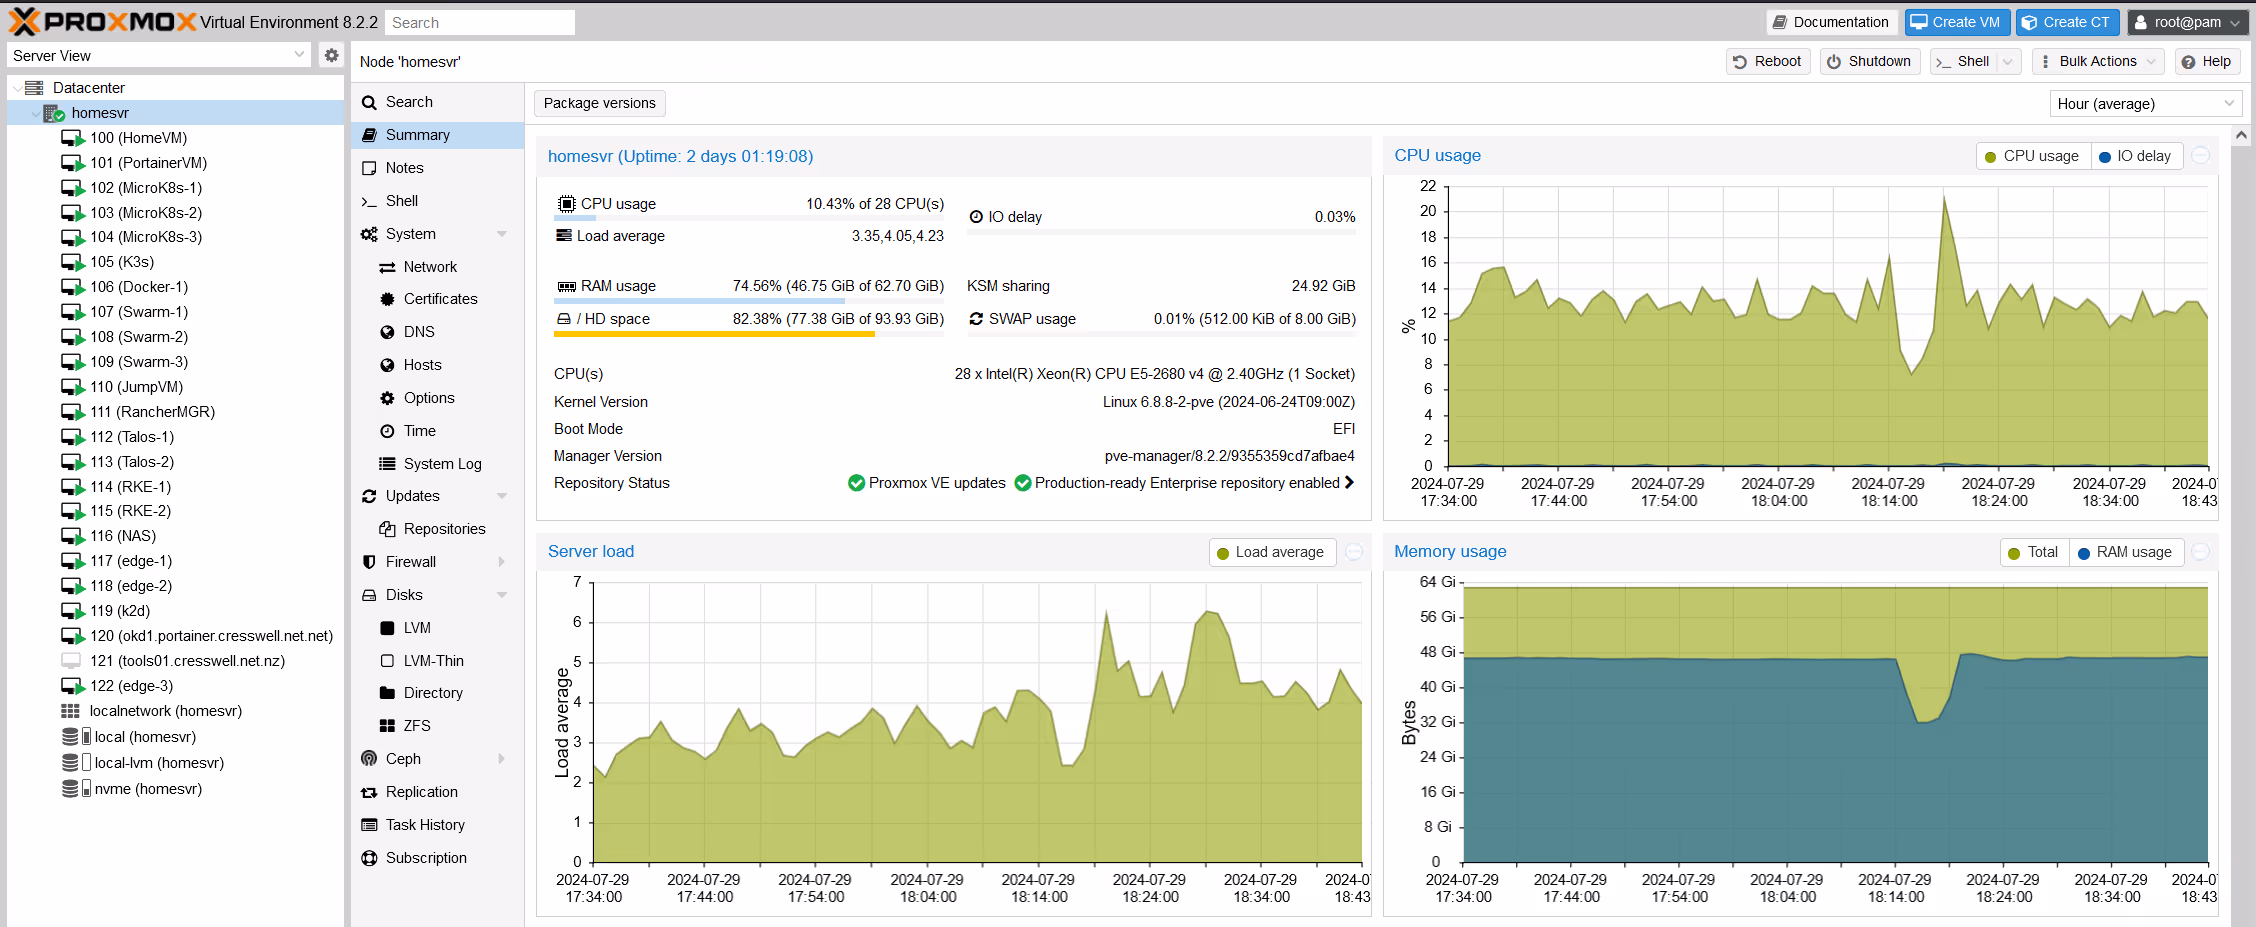Click the ZFS grid icon

pos(387,726)
